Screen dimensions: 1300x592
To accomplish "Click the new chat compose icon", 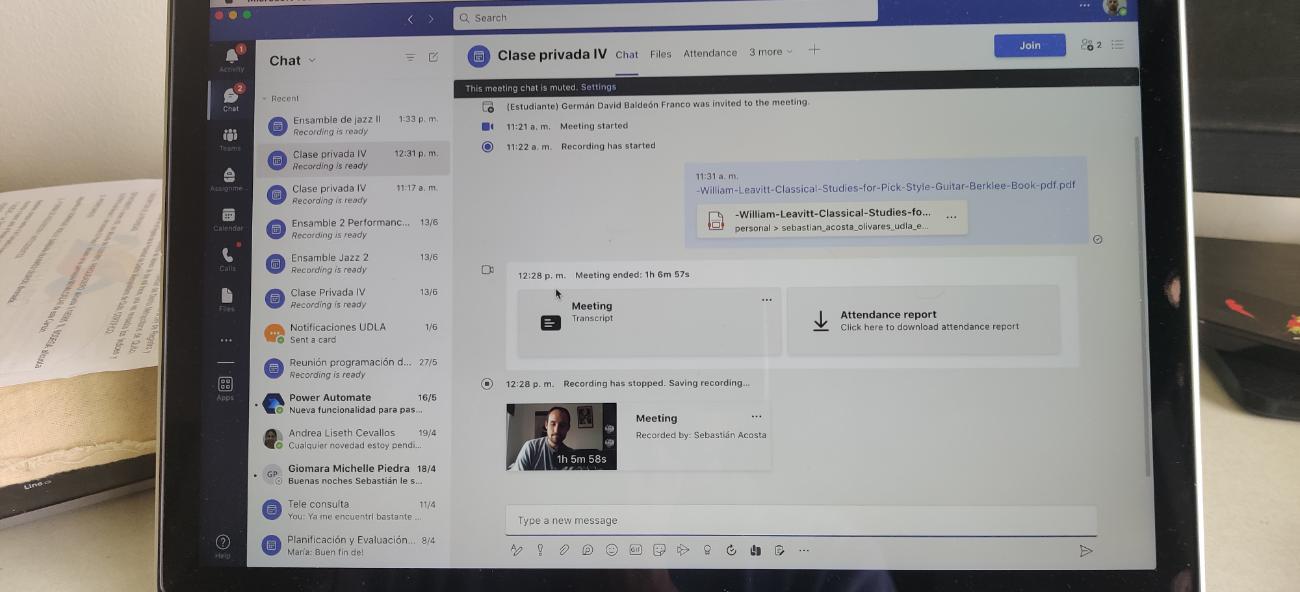I will 433,58.
